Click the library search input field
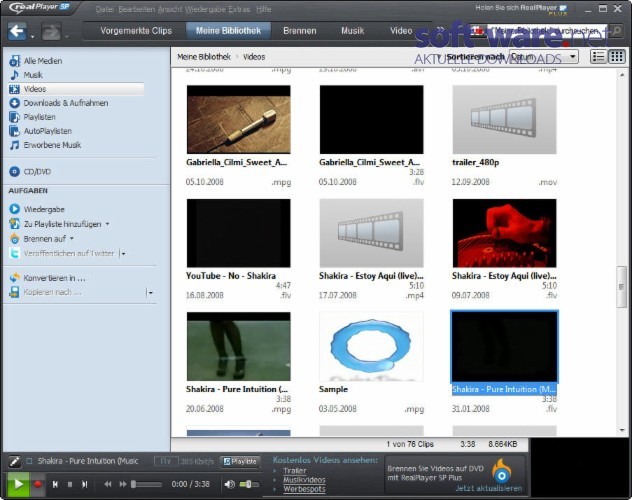 pos(547,31)
